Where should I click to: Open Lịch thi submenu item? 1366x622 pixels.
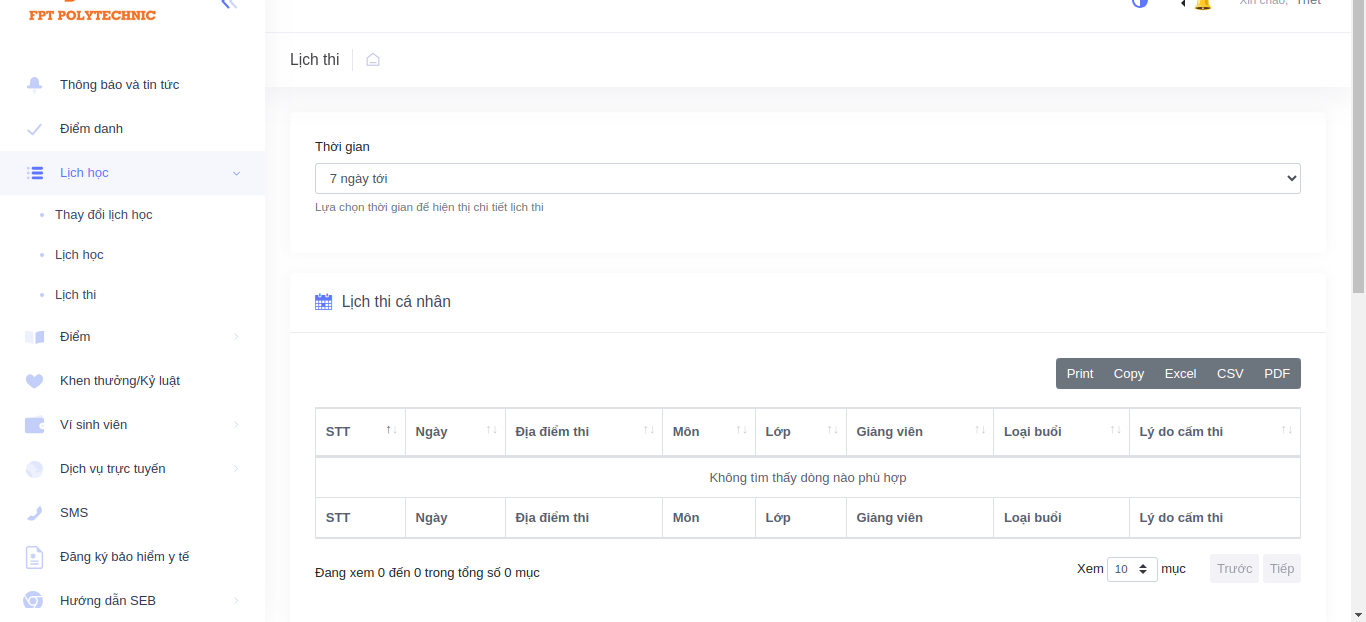point(76,295)
